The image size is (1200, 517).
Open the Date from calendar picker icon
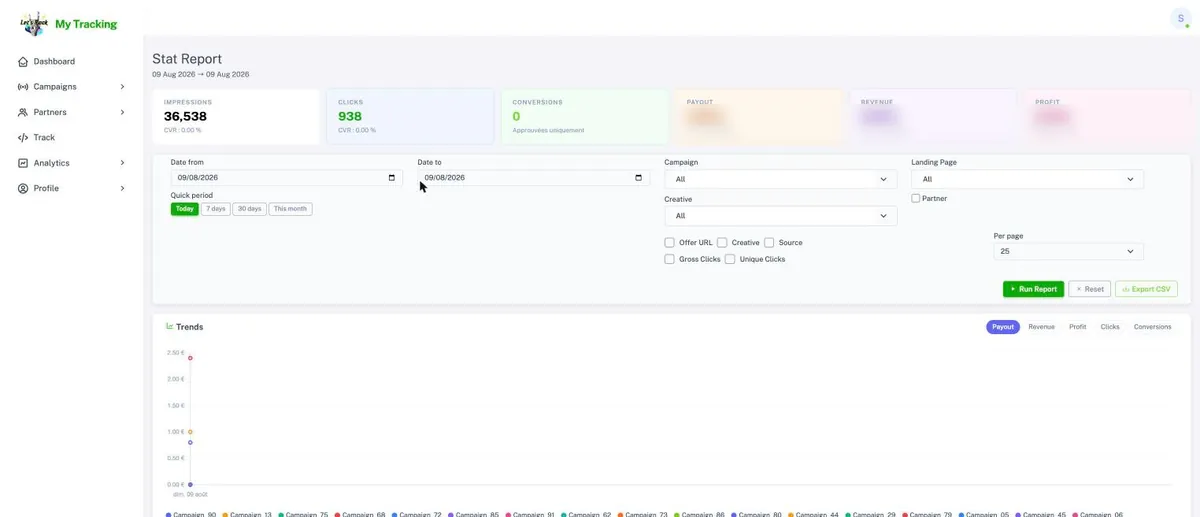[x=391, y=178]
